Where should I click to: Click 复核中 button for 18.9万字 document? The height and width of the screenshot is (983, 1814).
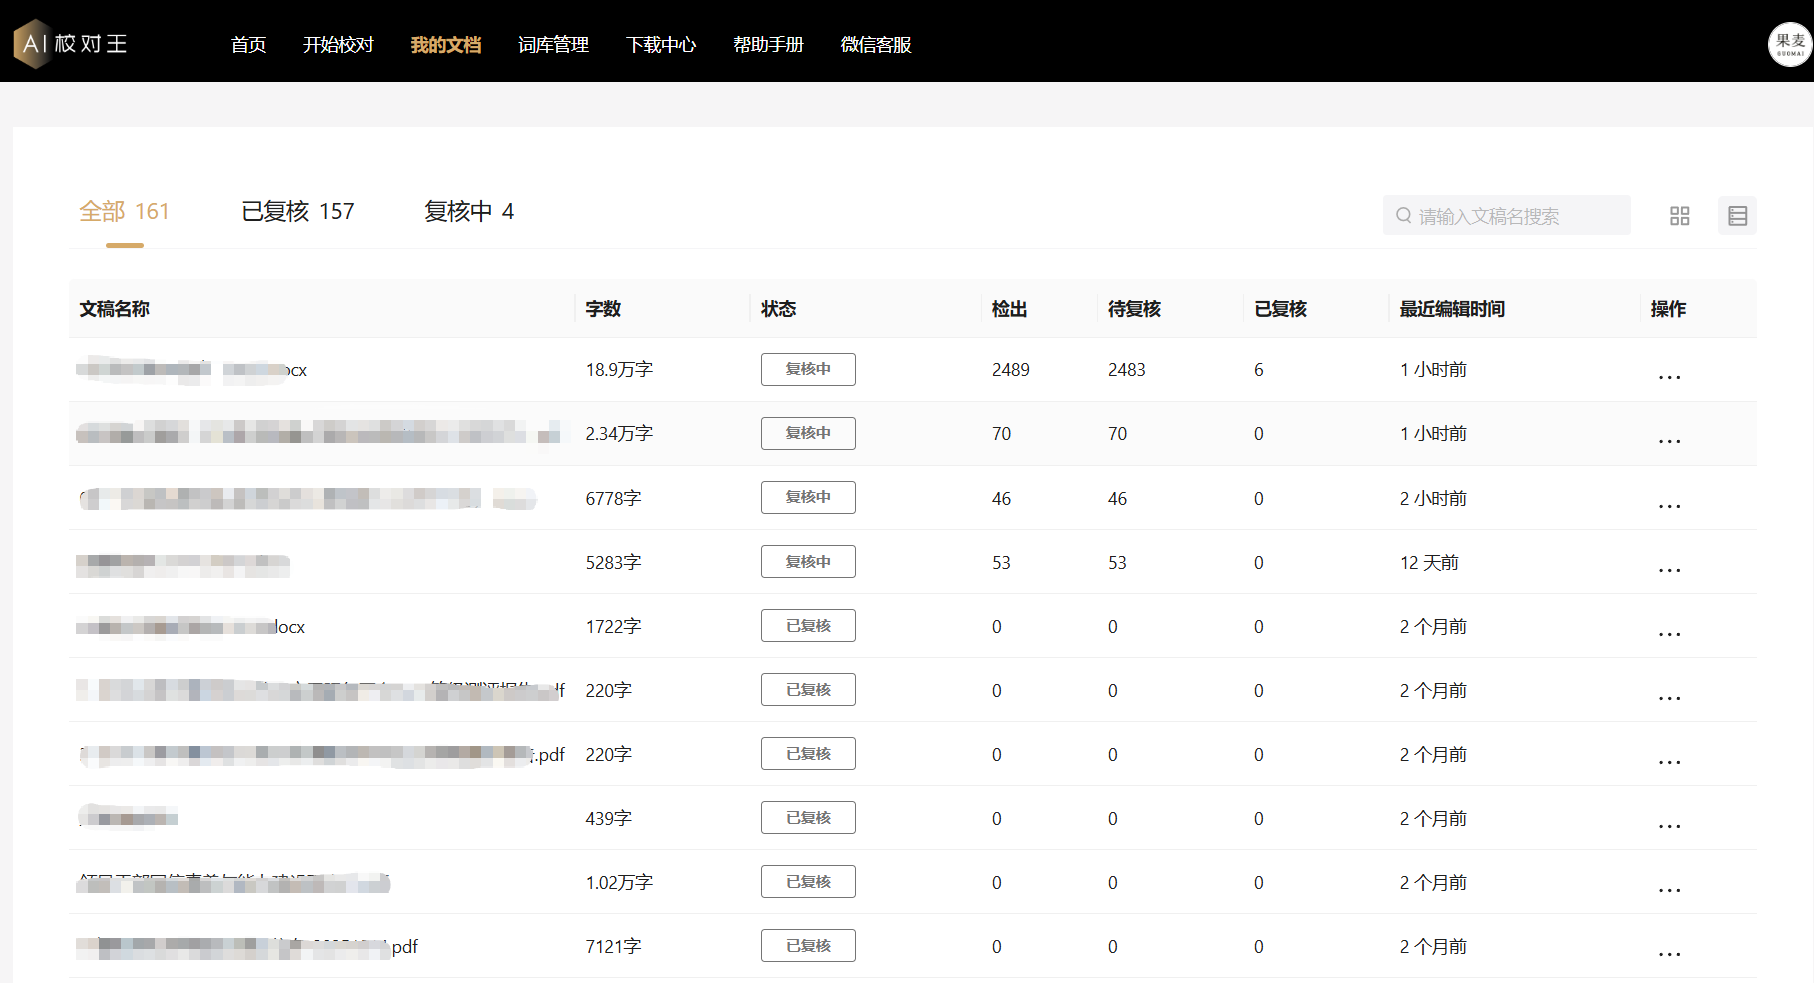(x=808, y=369)
